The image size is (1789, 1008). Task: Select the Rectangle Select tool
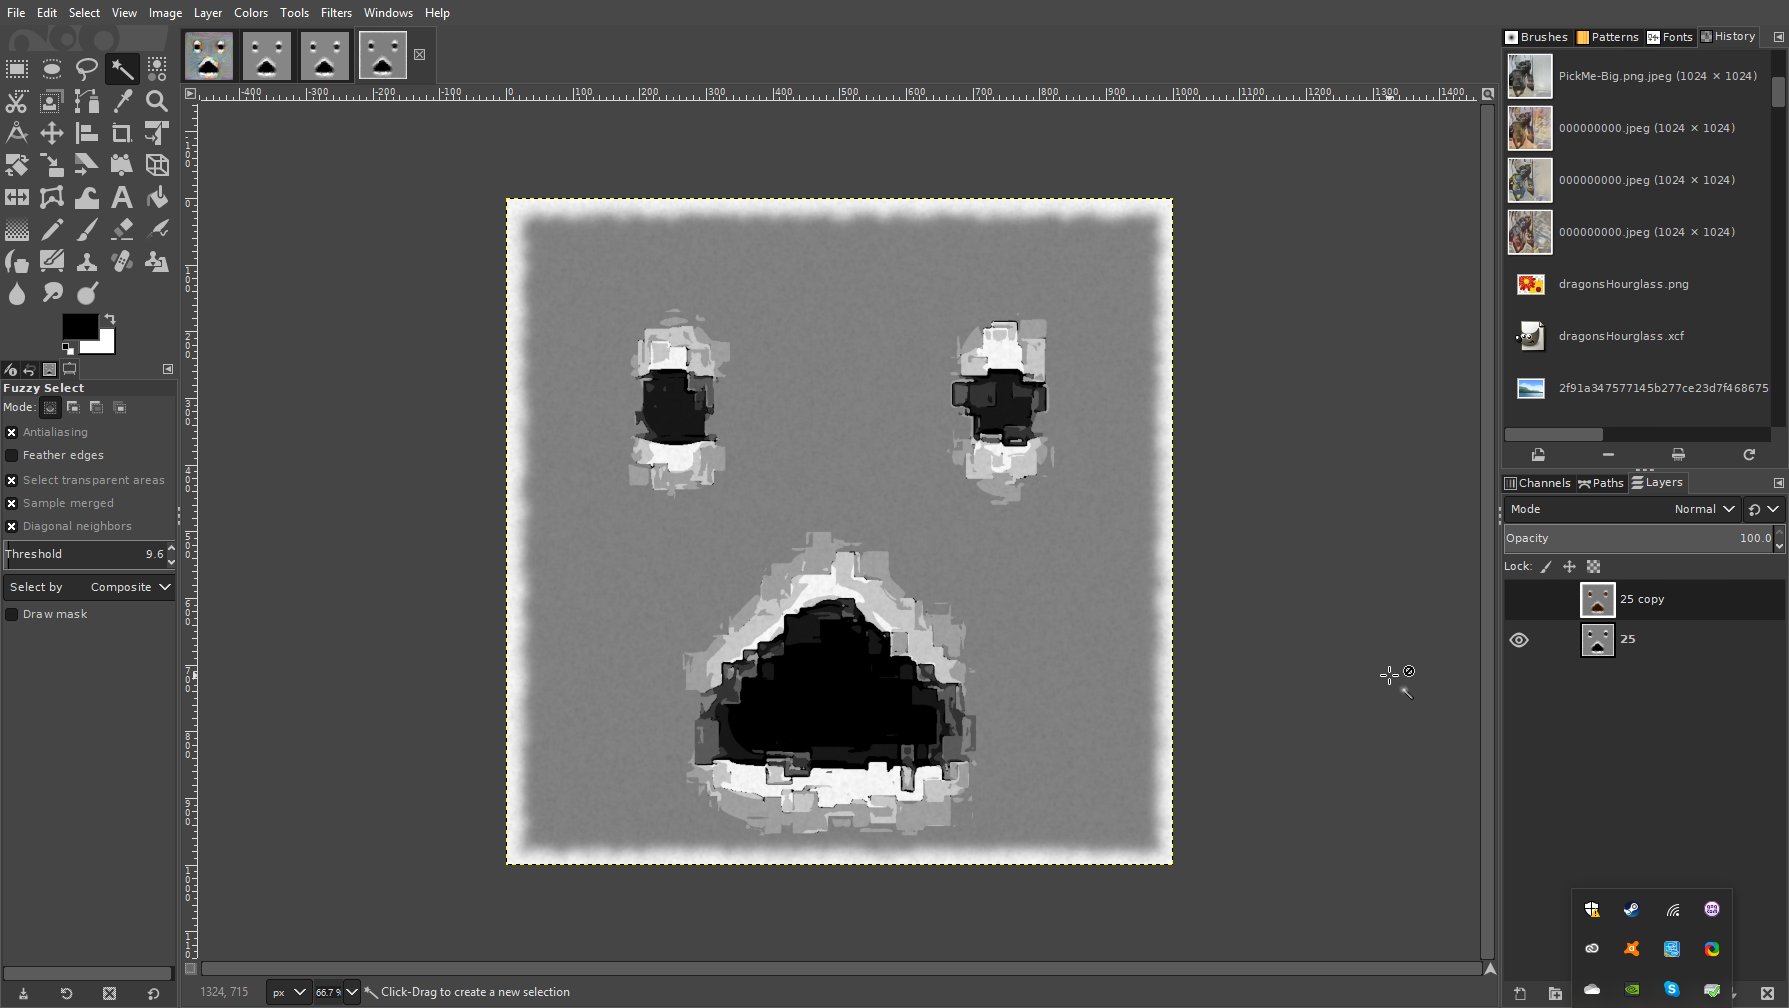click(17, 69)
